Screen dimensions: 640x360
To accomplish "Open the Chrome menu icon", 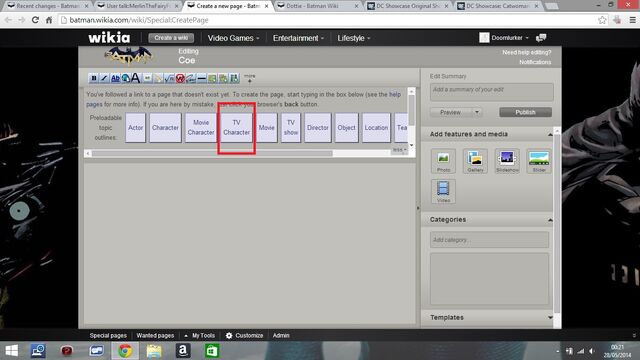I will tap(633, 20).
